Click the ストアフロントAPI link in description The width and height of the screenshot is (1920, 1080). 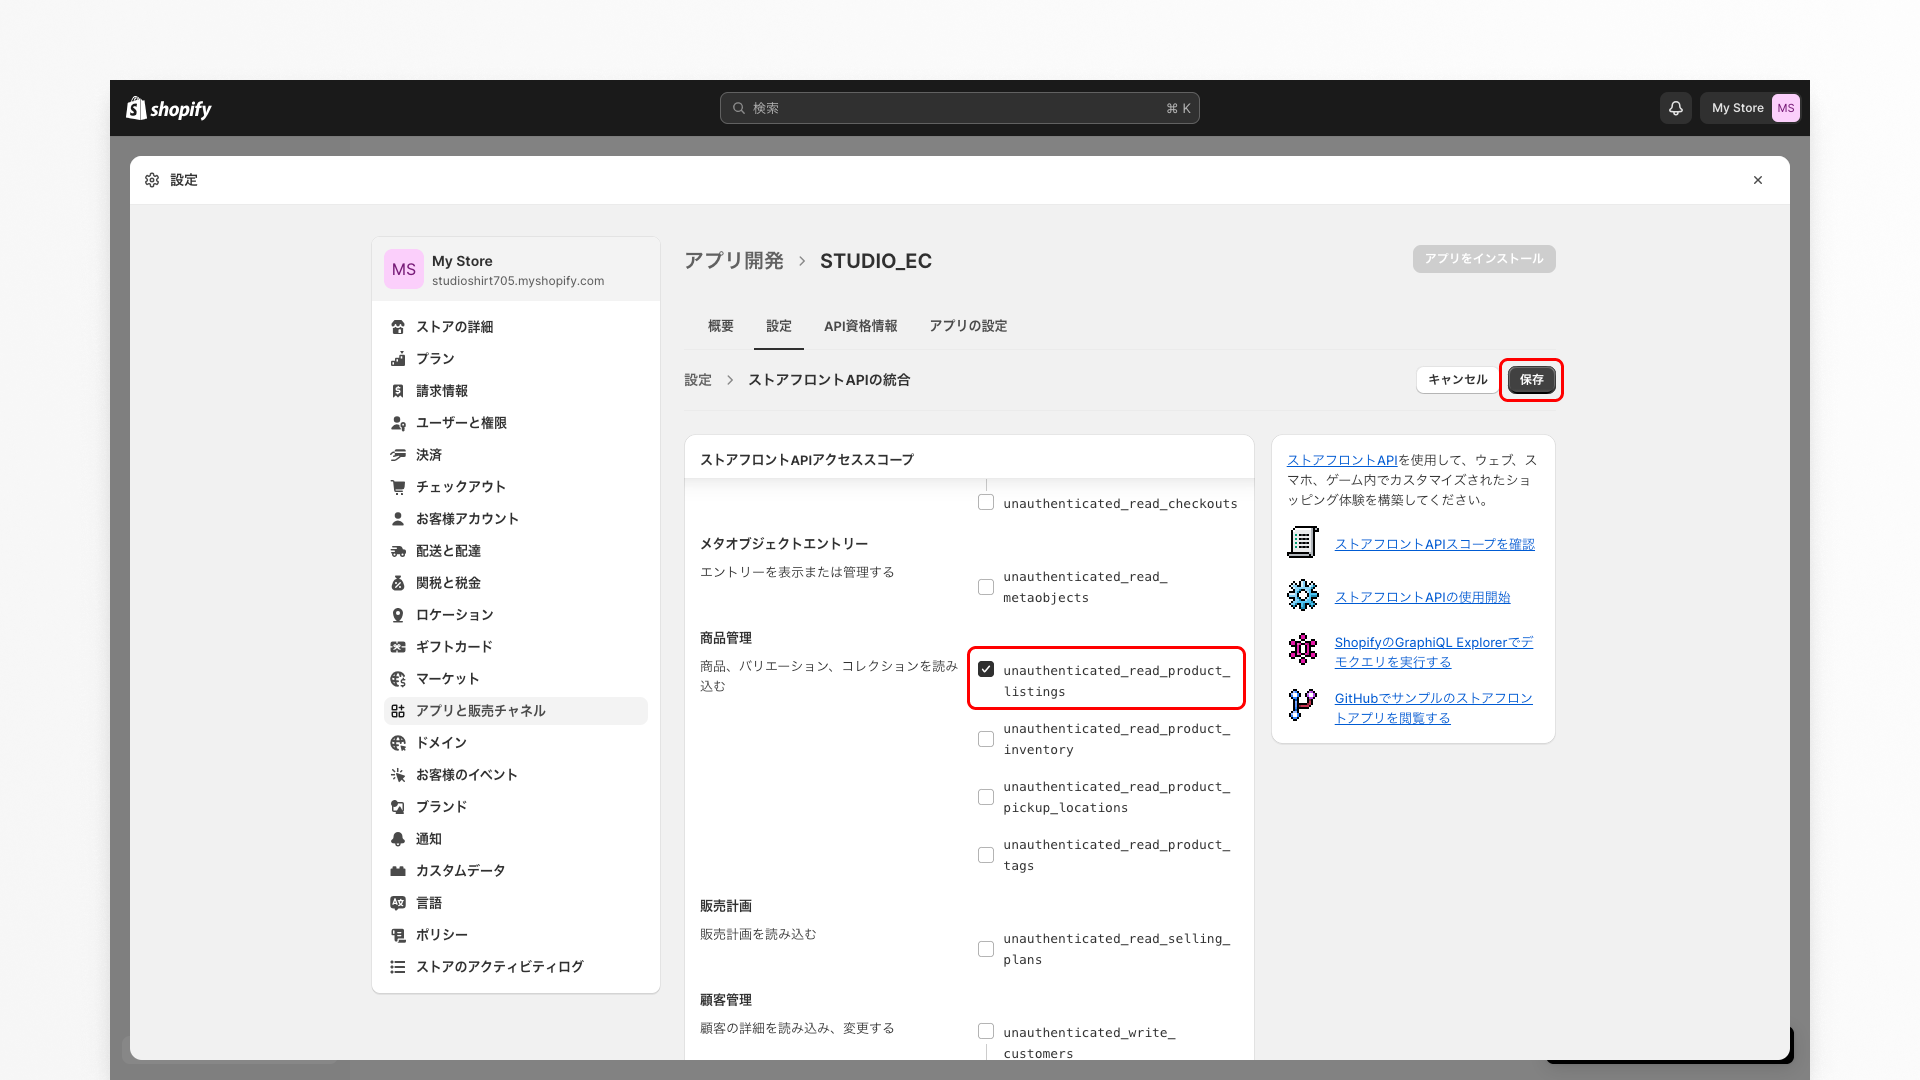pos(1342,460)
